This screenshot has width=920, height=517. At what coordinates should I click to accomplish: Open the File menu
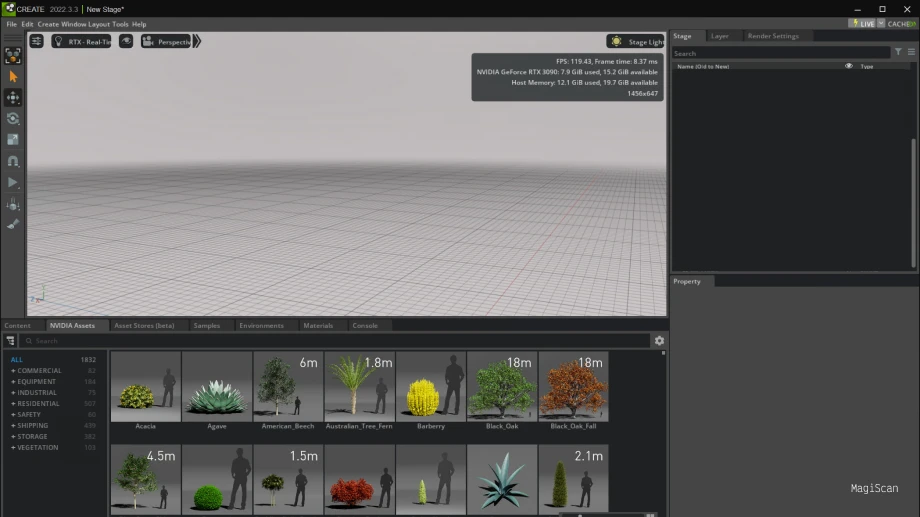(x=12, y=24)
